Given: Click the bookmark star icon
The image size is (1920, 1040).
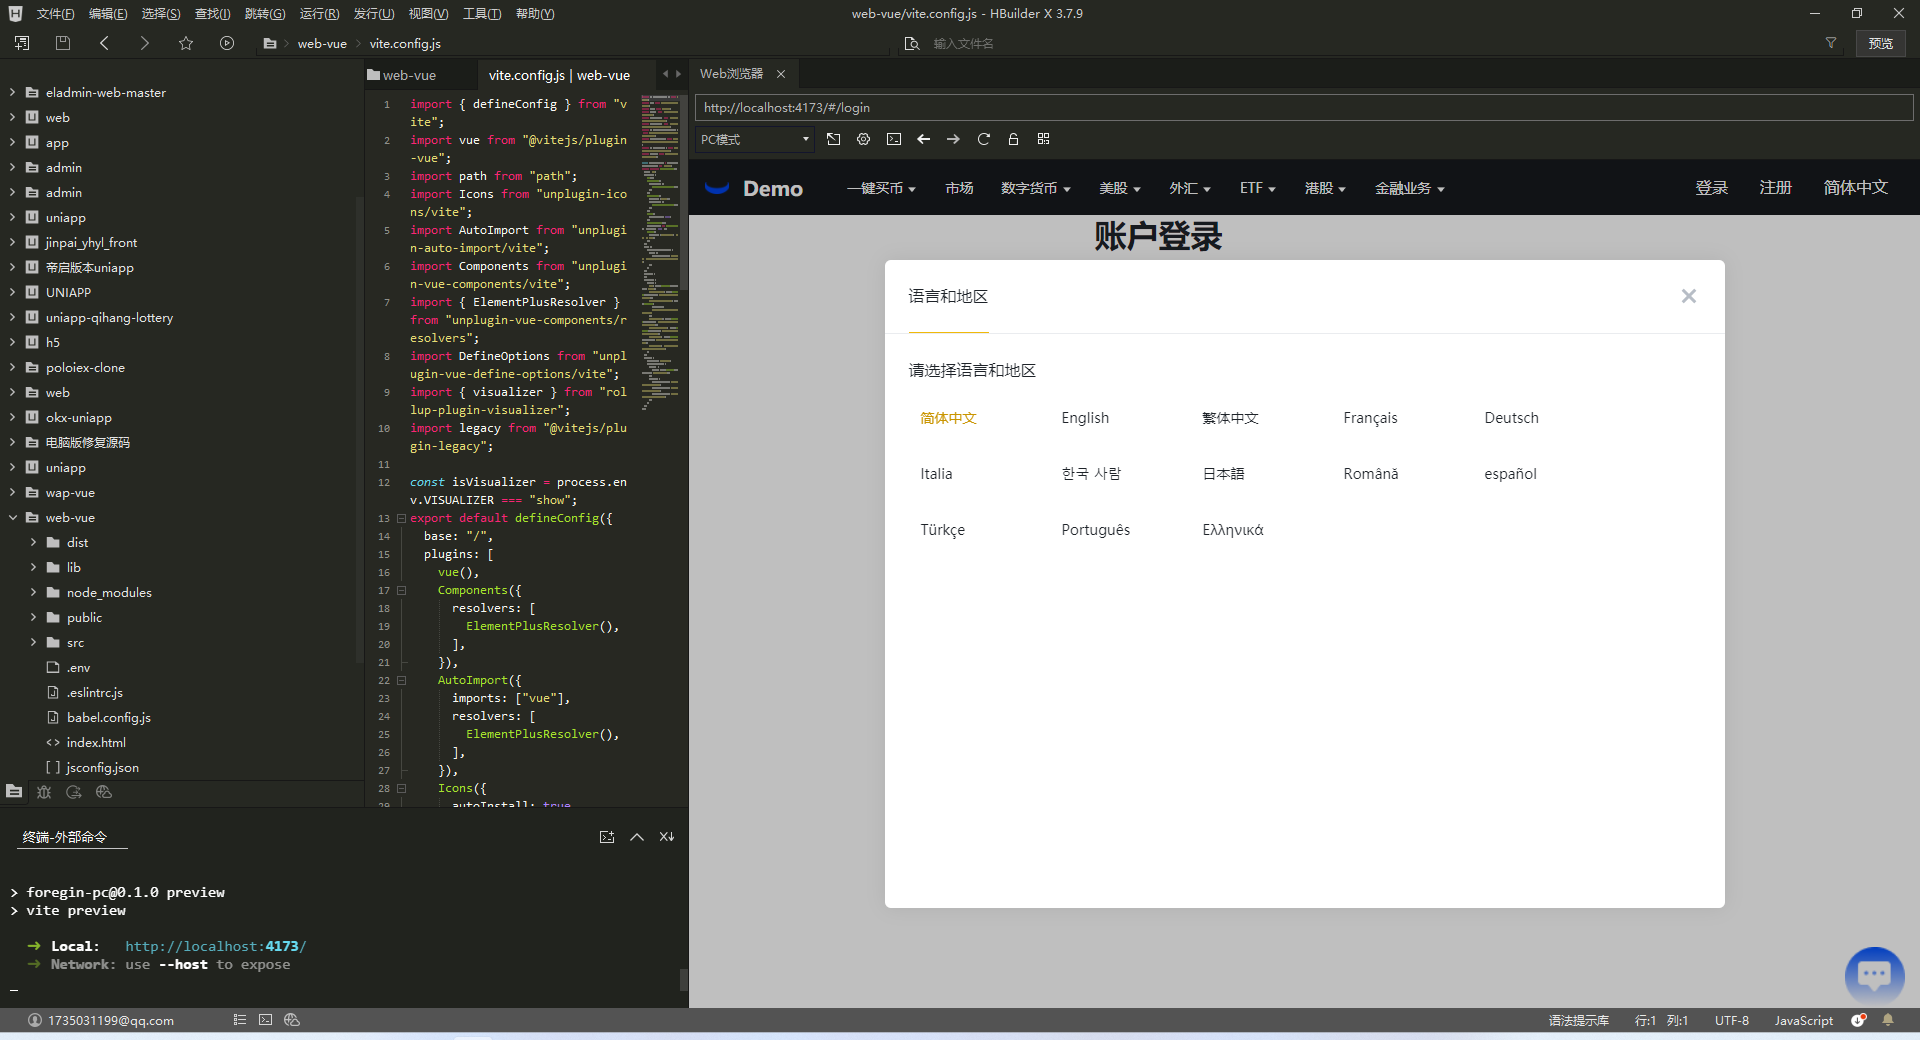Looking at the screenshot, I should coord(186,43).
